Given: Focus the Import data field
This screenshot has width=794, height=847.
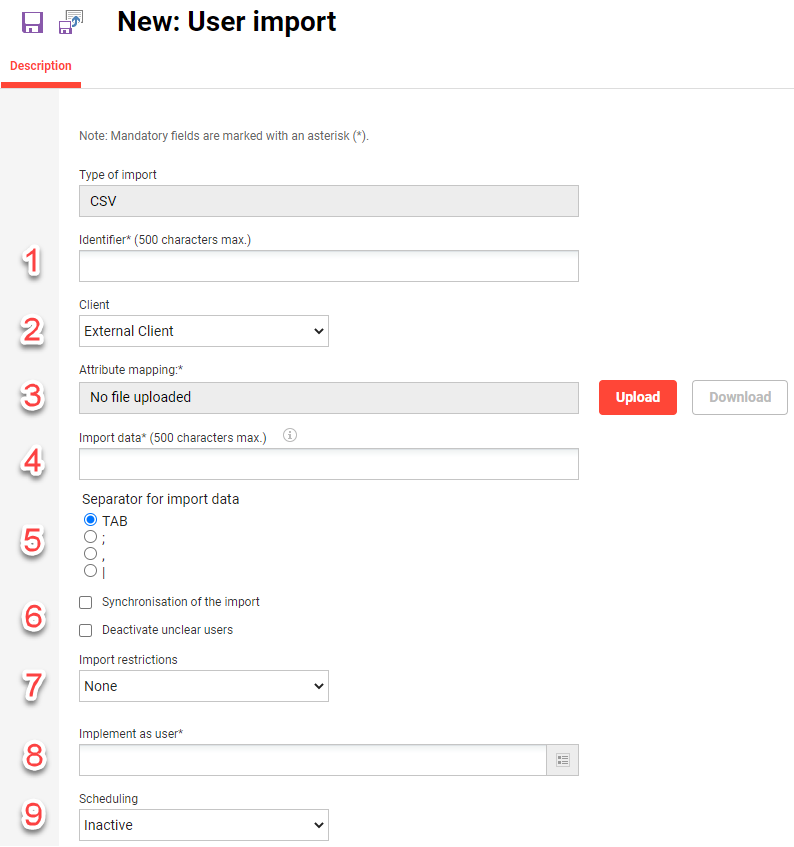Looking at the screenshot, I should (x=328, y=463).
